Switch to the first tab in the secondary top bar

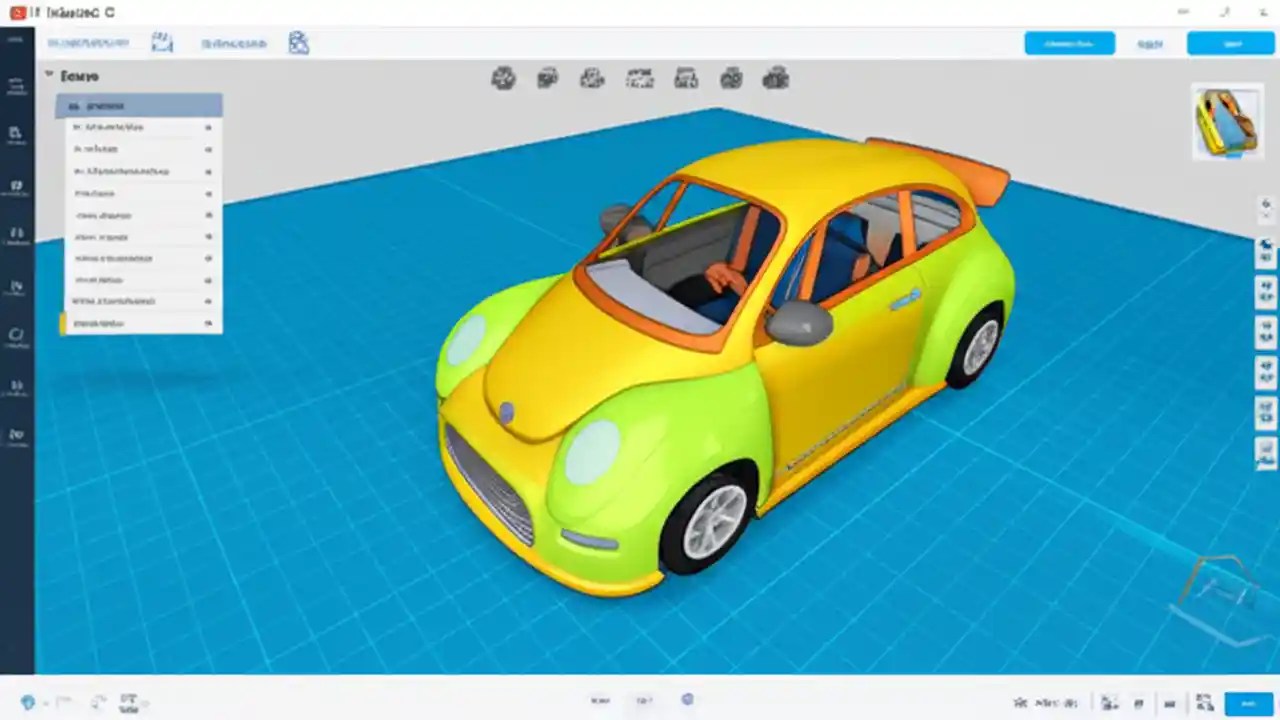[90, 42]
